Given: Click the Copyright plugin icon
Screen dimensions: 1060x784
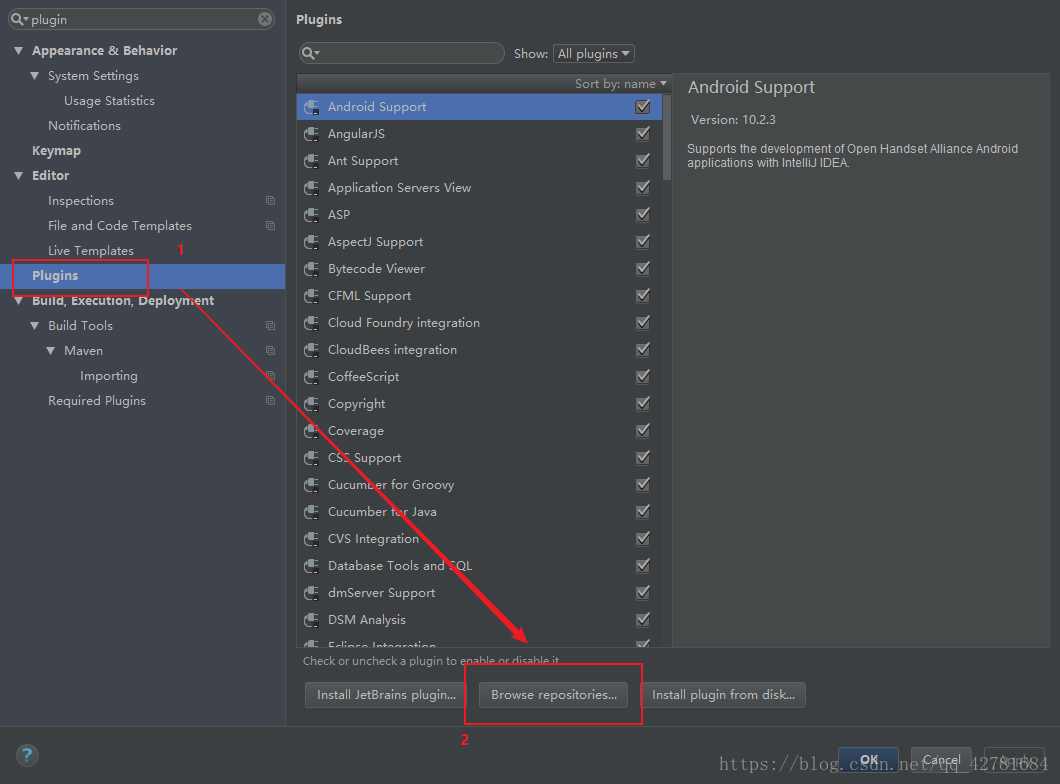Looking at the screenshot, I should pyautogui.click(x=312, y=404).
